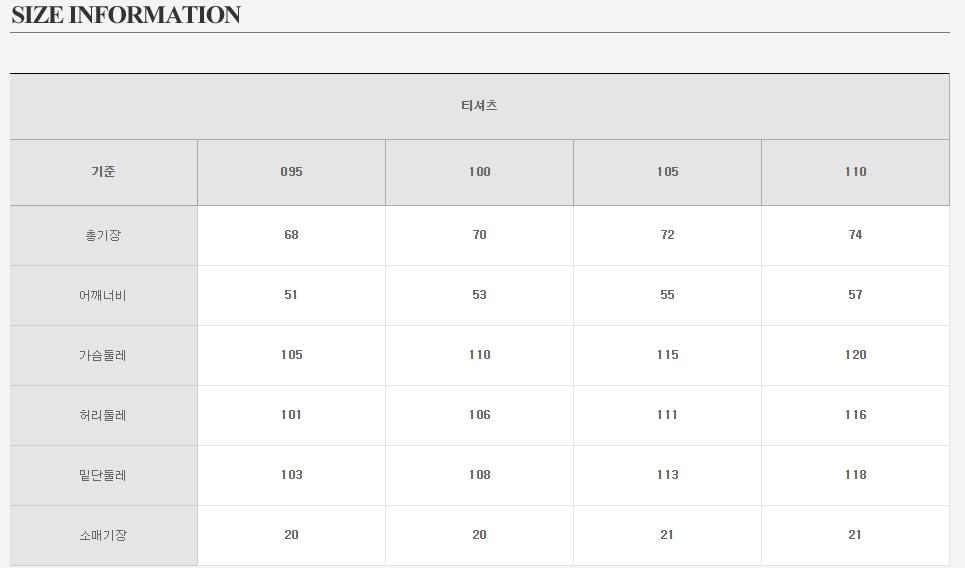The width and height of the screenshot is (965, 568).
Task: Select the 허리둘레 row label
Action: click(x=103, y=416)
